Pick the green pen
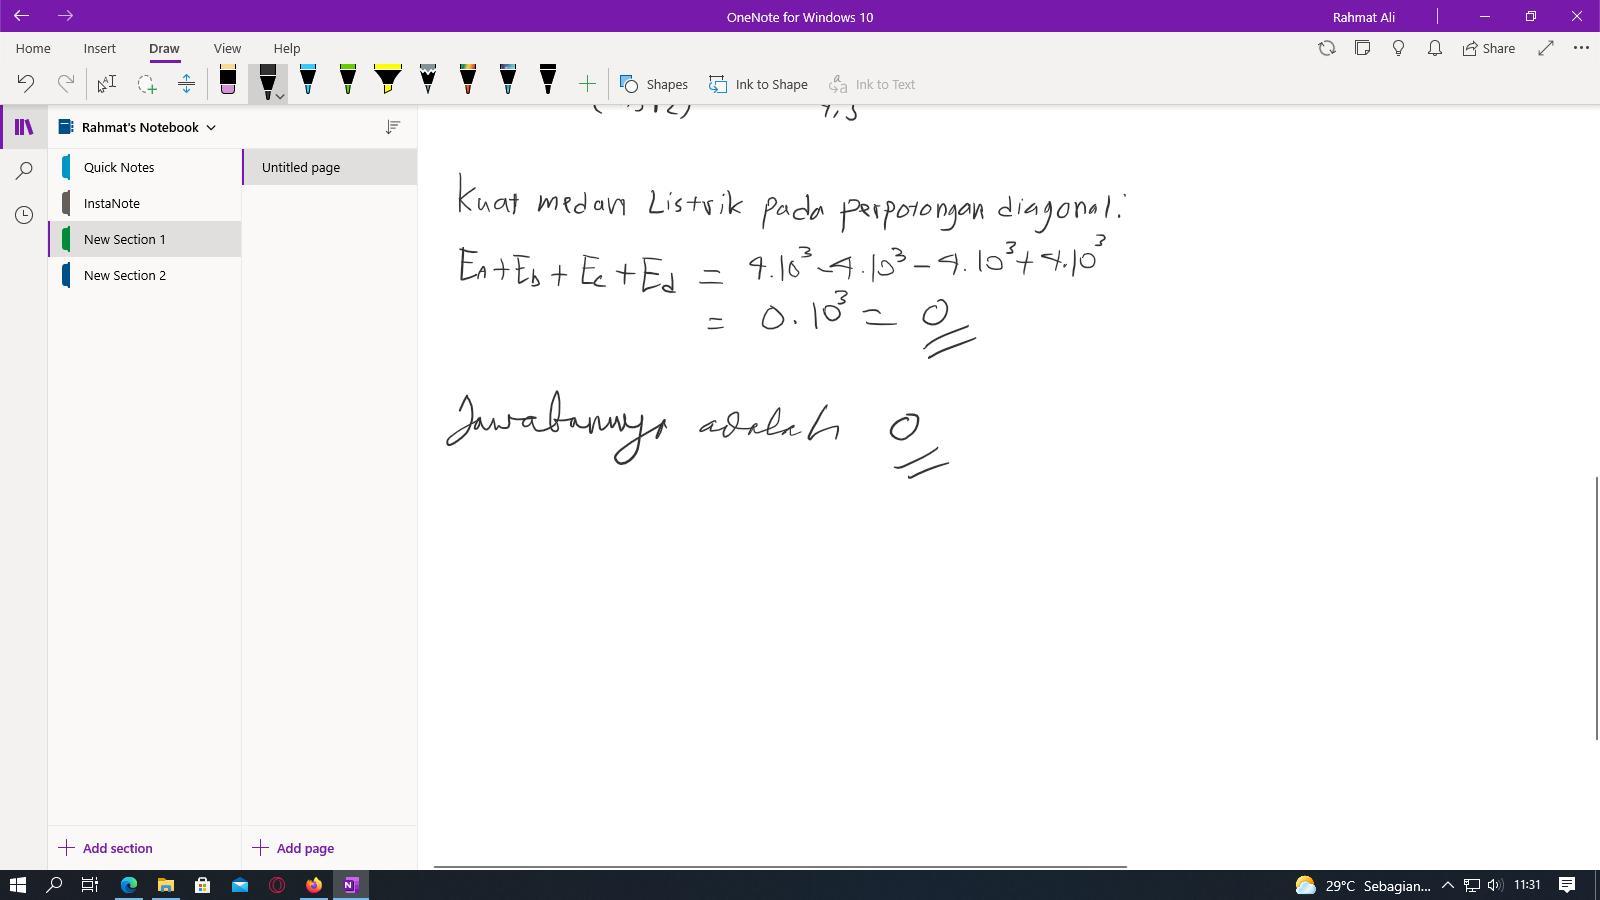This screenshot has width=1600, height=900. click(x=348, y=80)
